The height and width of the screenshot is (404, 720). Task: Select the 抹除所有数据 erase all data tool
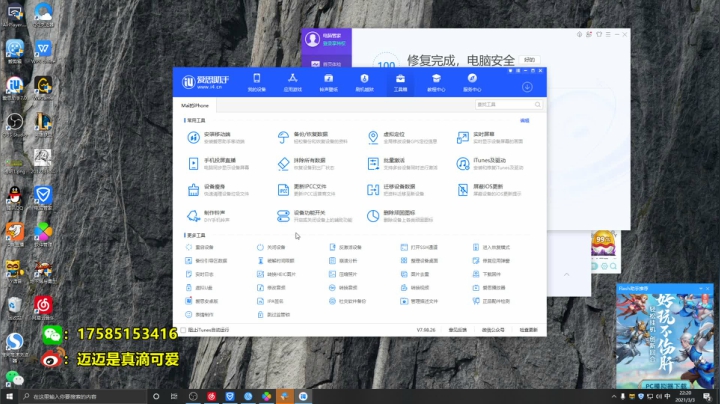click(306, 163)
